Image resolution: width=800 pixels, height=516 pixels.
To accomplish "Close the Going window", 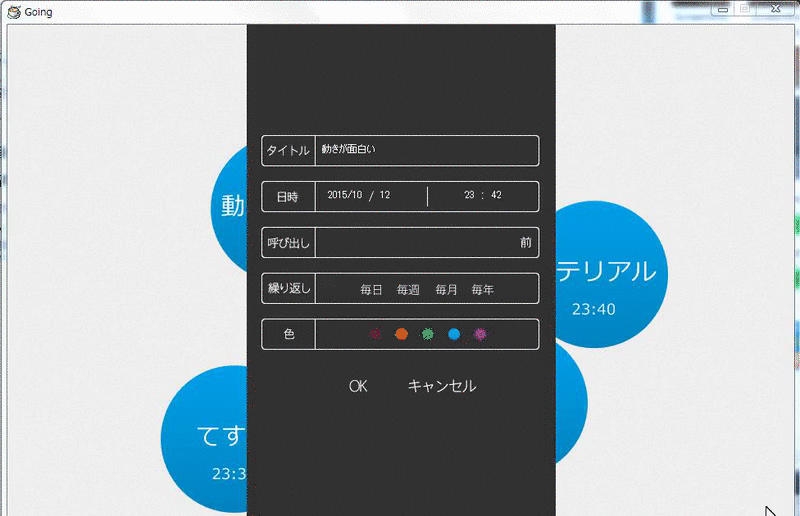I will 776,9.
